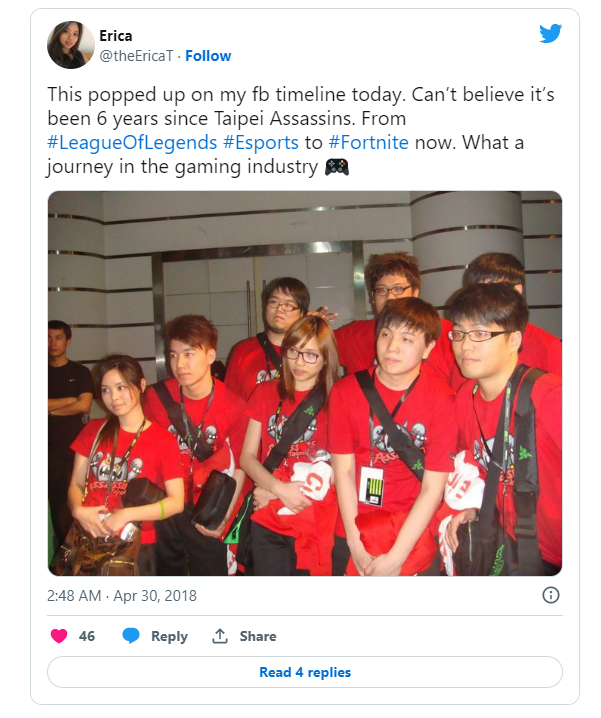The image size is (601, 718).
Task: Click the 46 likes count
Action: [x=87, y=636]
